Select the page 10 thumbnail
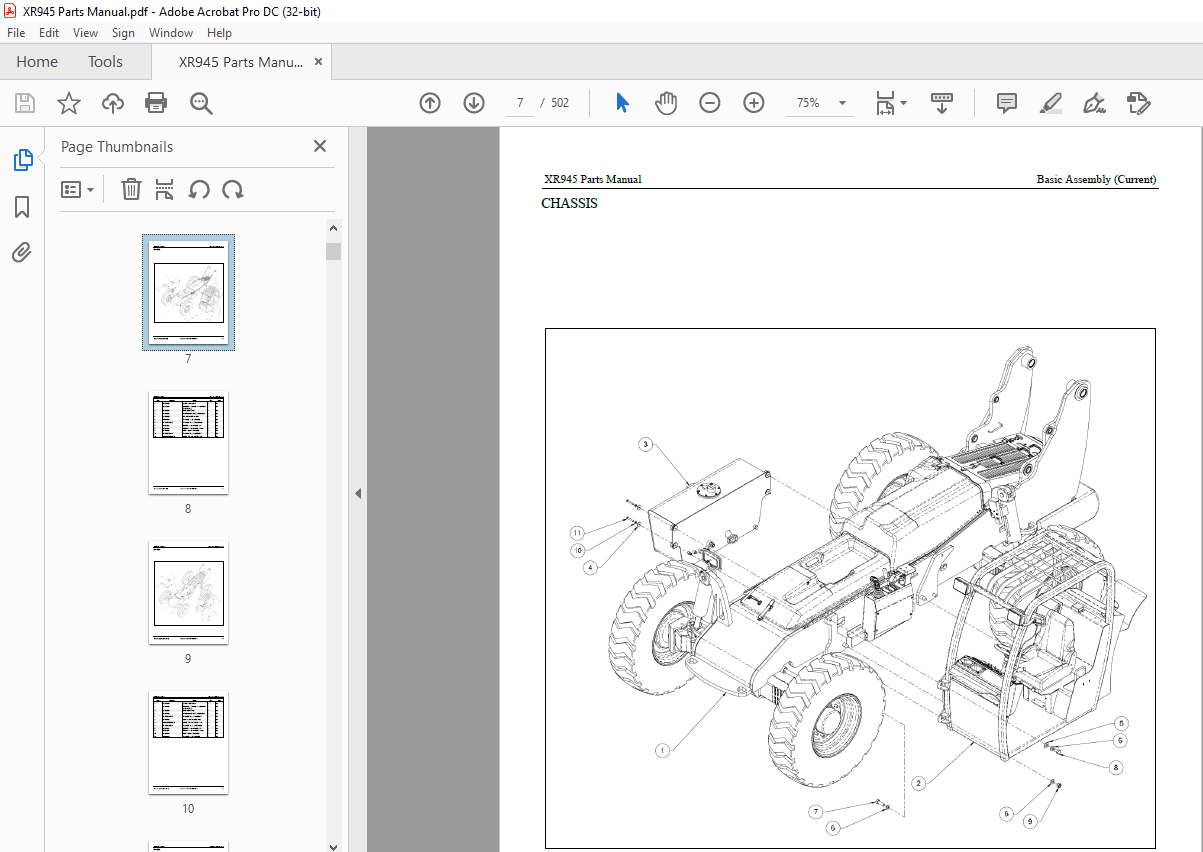 point(188,742)
